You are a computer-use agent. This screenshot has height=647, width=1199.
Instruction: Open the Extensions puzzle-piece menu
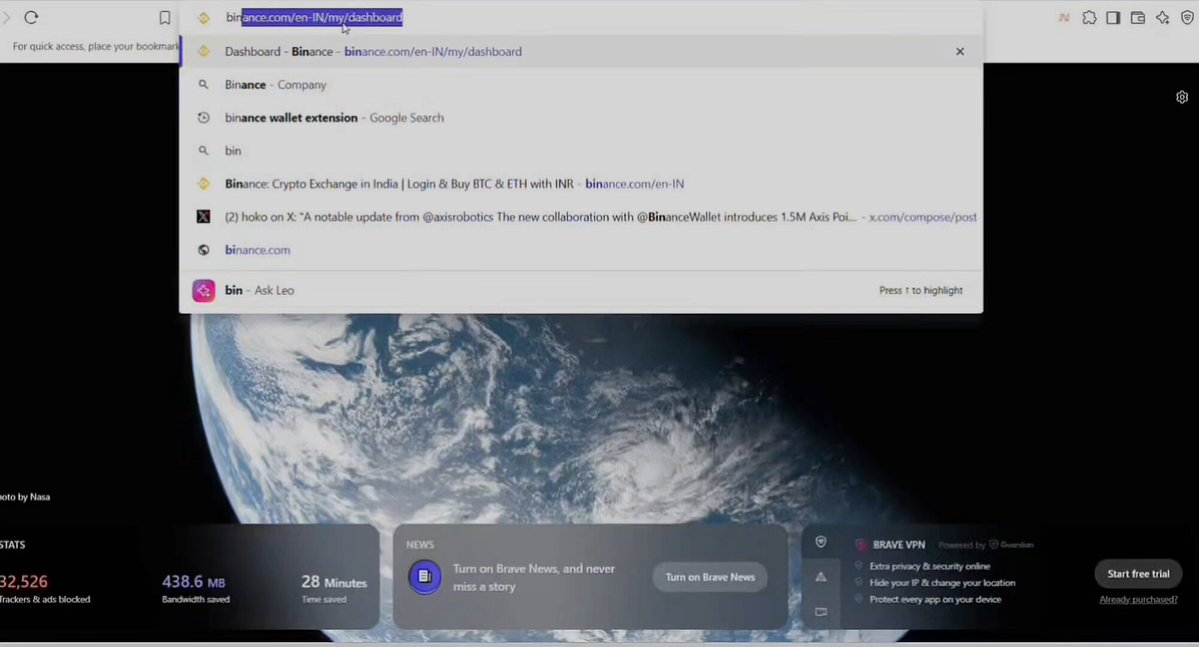[1089, 18]
